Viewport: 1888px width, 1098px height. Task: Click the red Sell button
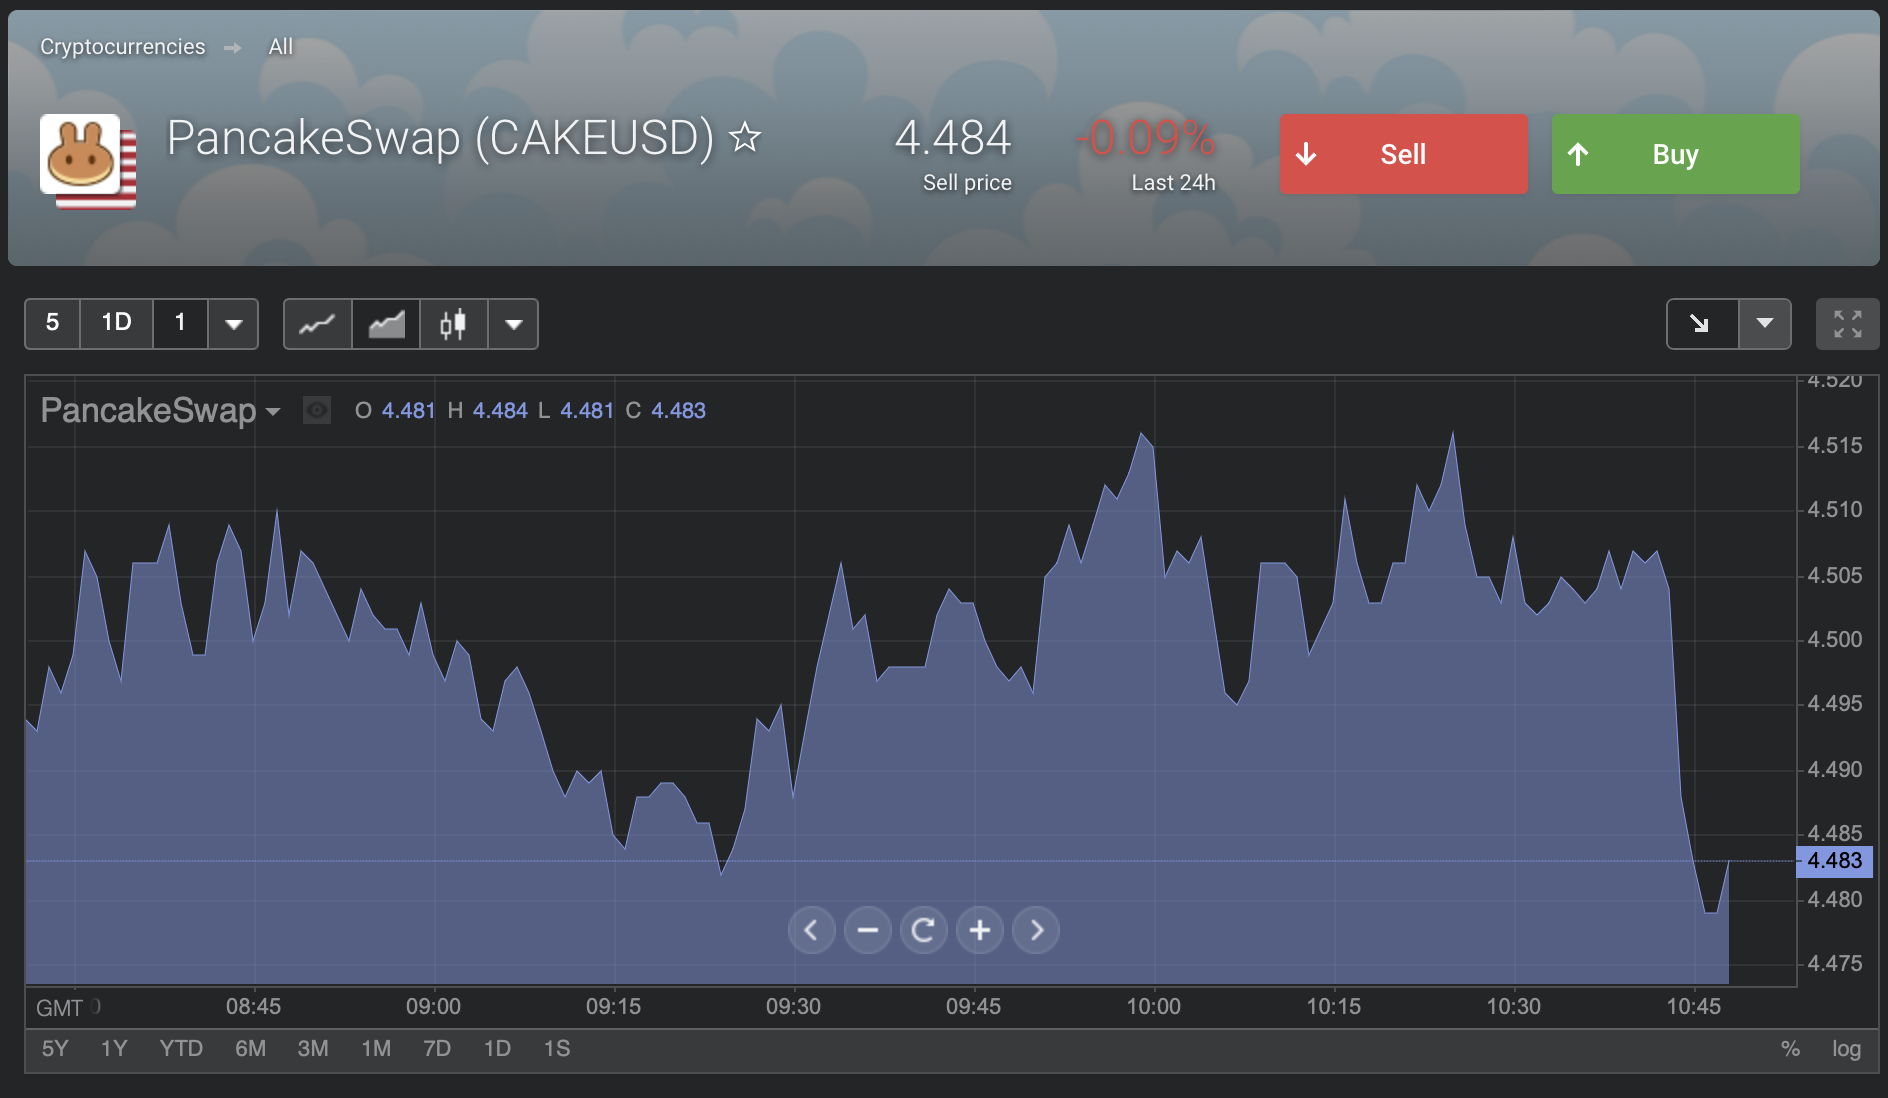tap(1403, 154)
